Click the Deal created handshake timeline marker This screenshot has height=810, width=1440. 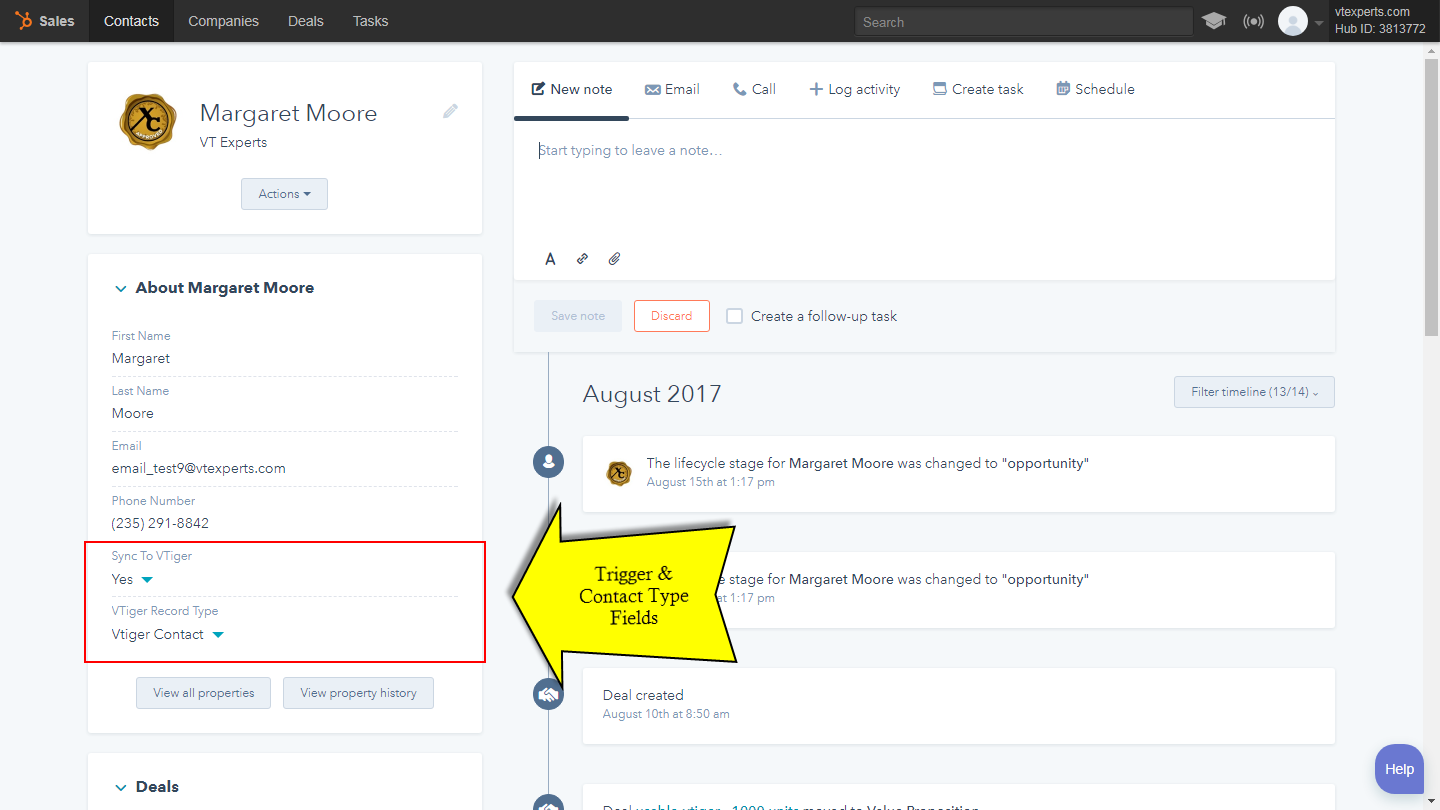(548, 694)
